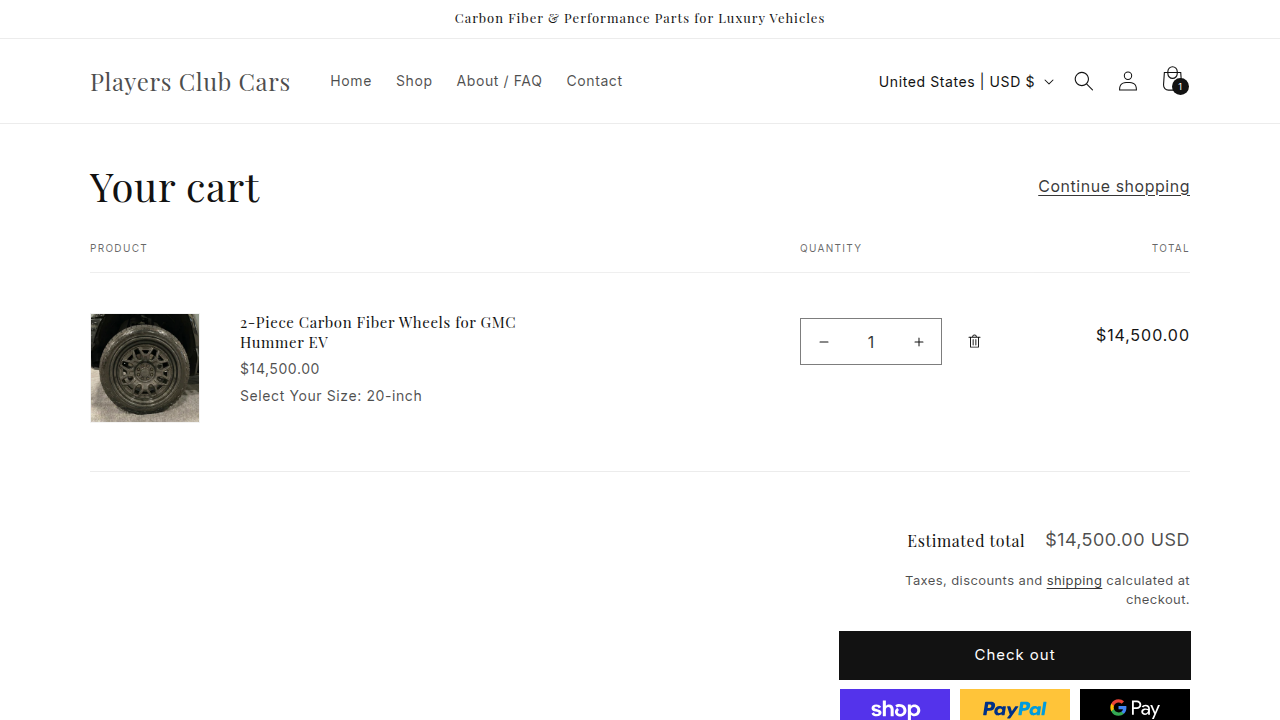
Task: Open the carbon fiber wheel thumbnail
Action: click(x=145, y=368)
